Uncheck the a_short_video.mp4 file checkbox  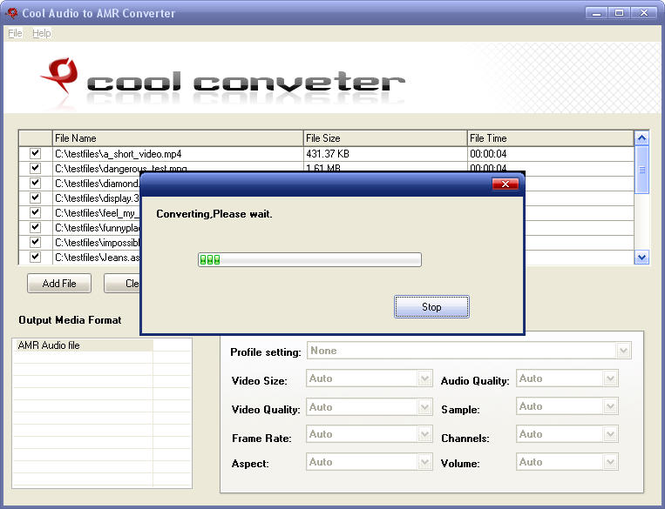(x=35, y=153)
